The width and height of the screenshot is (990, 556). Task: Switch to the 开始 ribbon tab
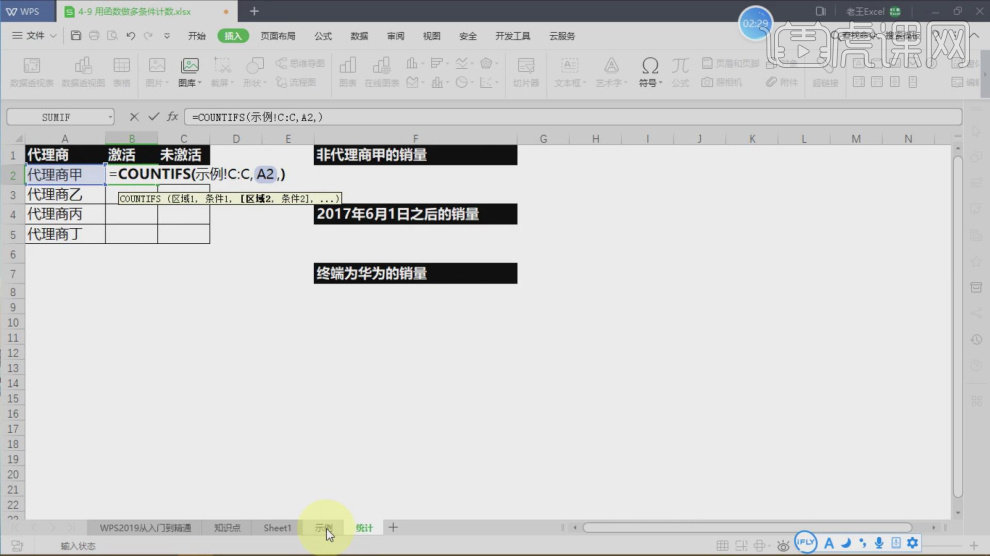197,36
